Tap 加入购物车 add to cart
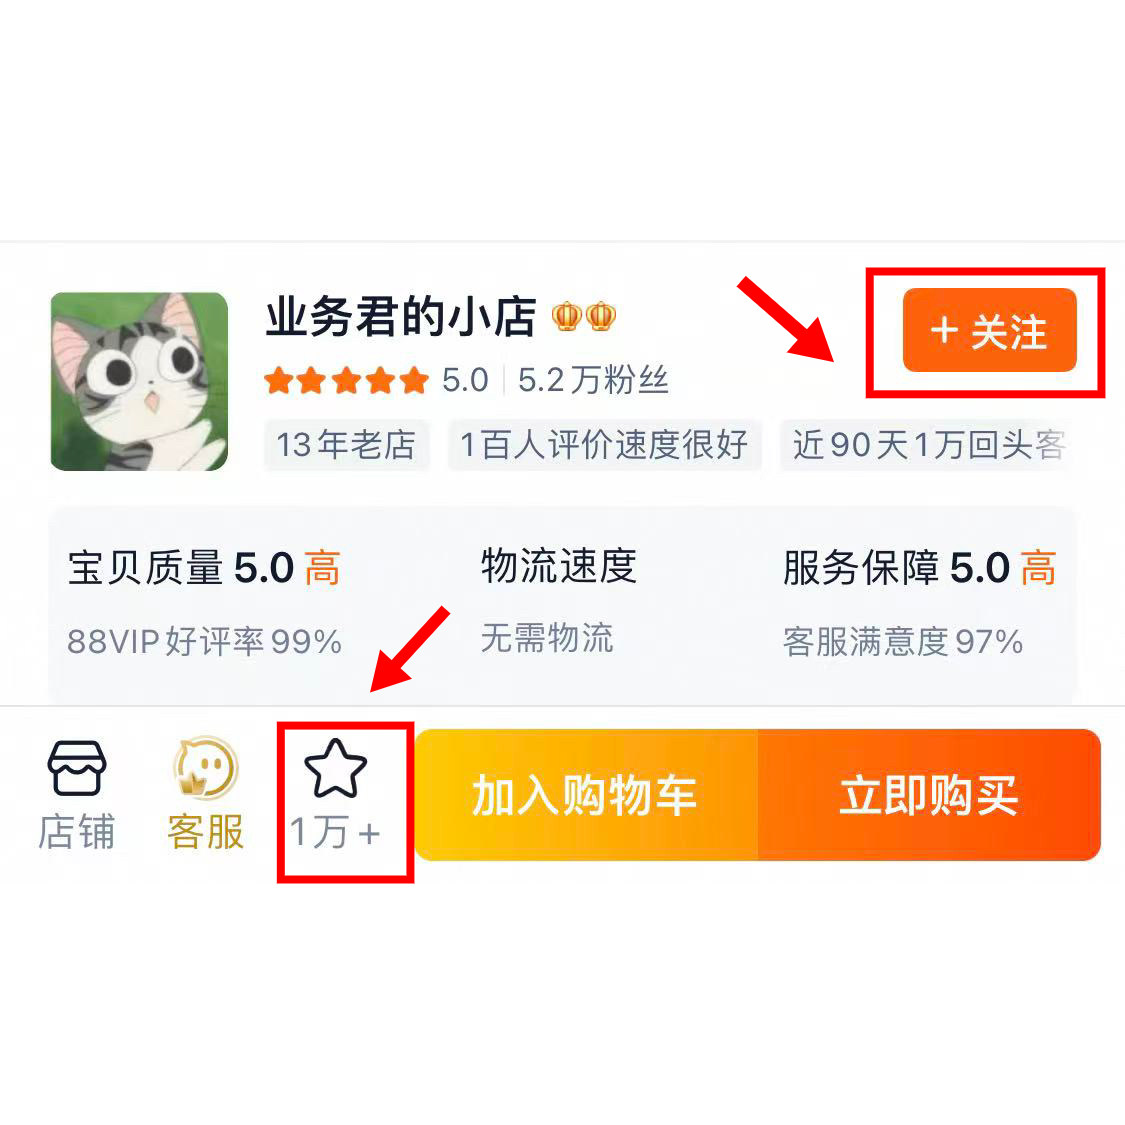This screenshot has height=1125, width=1125. coord(585,795)
